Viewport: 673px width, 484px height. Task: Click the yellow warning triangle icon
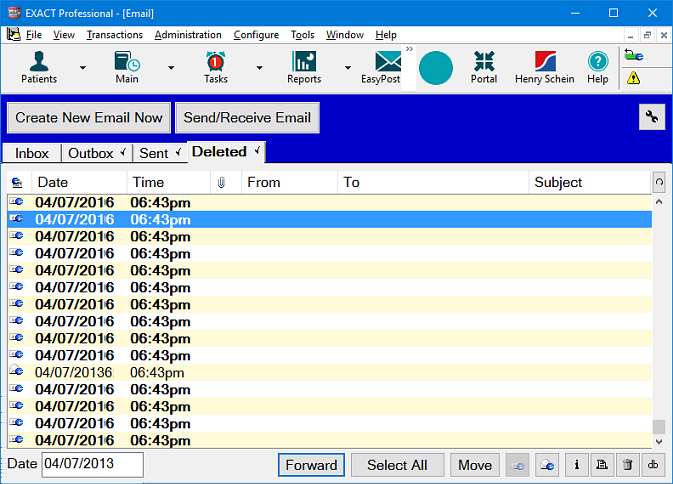click(x=634, y=78)
